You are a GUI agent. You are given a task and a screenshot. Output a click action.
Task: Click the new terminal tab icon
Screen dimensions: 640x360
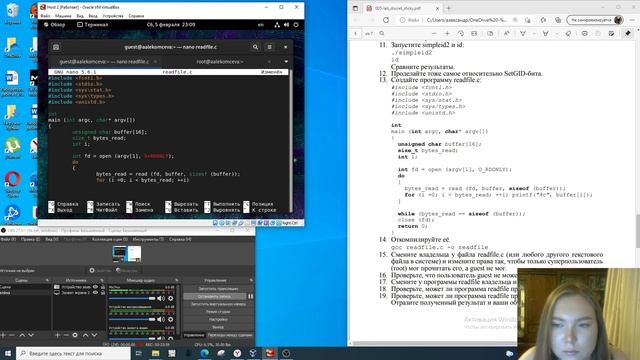tap(56, 47)
